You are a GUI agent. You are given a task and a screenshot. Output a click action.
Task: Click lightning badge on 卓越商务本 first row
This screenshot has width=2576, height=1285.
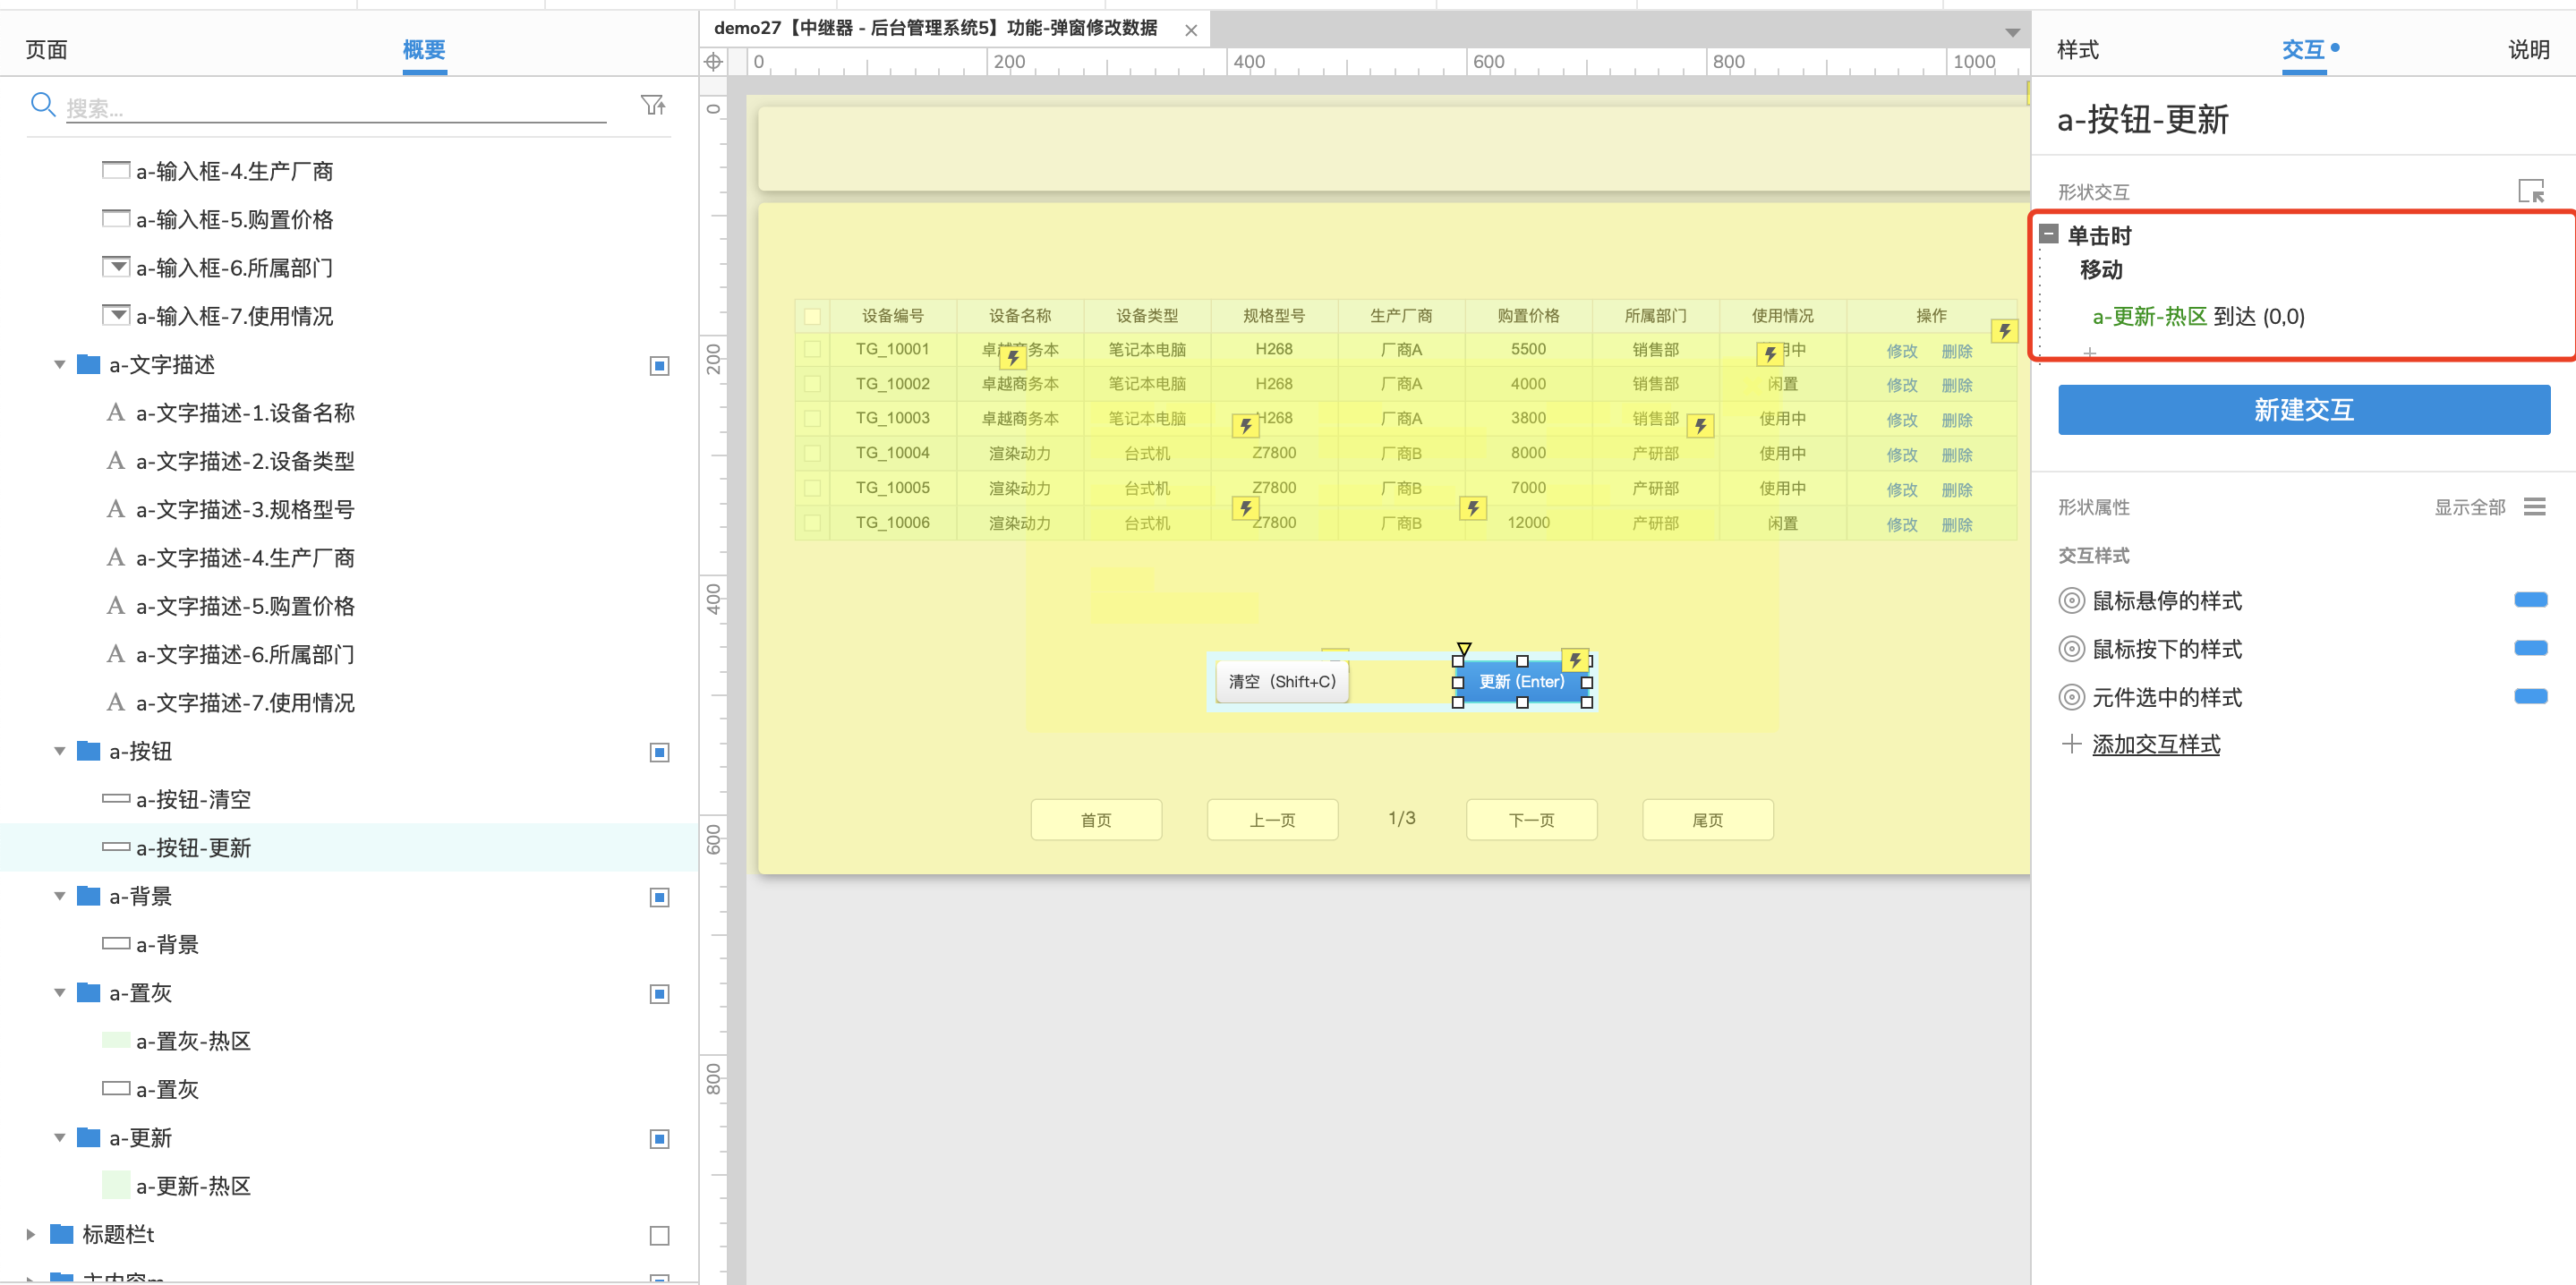click(x=1013, y=357)
